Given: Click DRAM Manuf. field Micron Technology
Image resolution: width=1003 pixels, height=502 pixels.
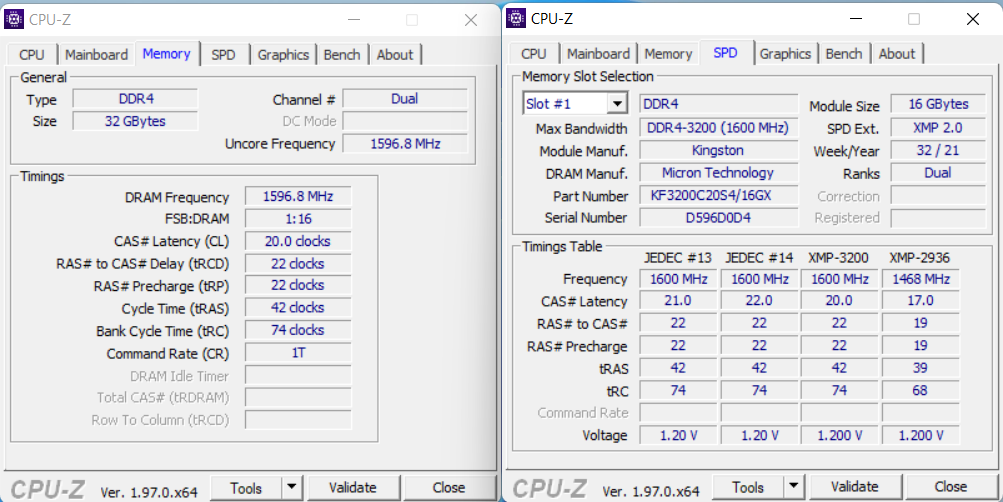Looking at the screenshot, I should [719, 173].
